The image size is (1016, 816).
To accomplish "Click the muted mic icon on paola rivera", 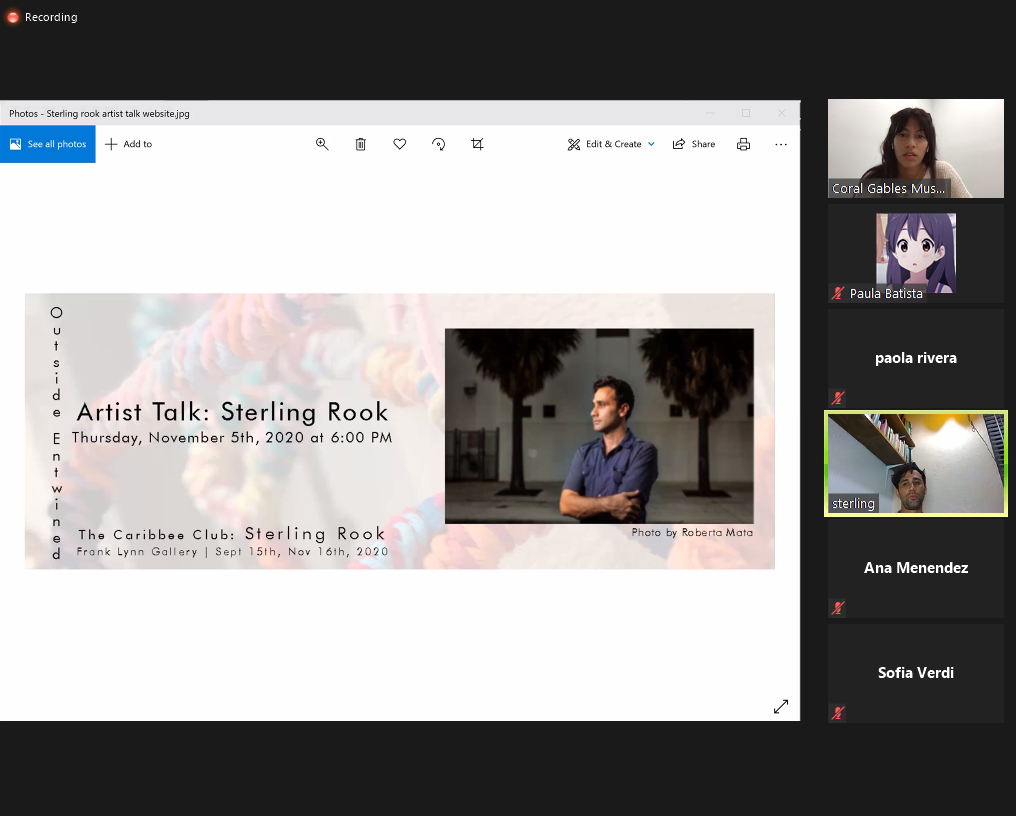I will (x=838, y=397).
